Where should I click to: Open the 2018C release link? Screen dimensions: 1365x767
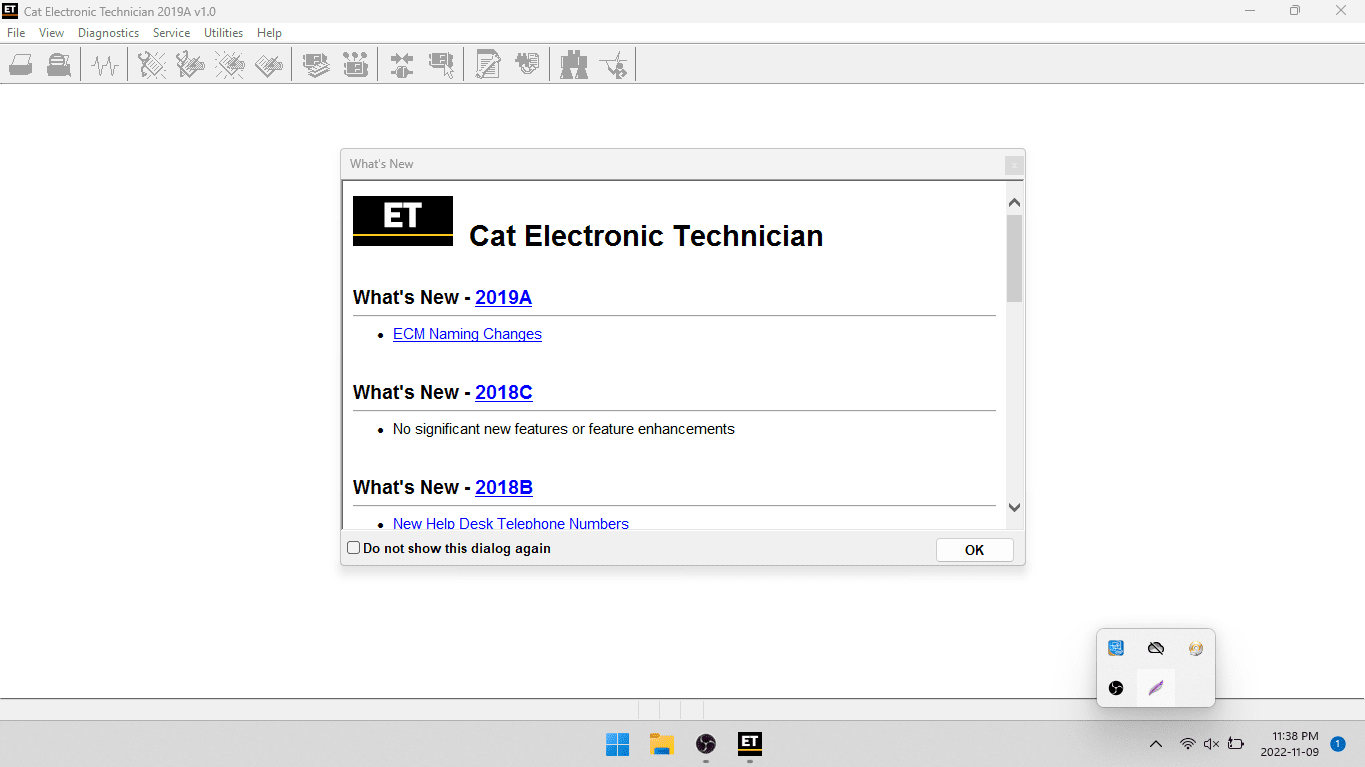coord(503,392)
